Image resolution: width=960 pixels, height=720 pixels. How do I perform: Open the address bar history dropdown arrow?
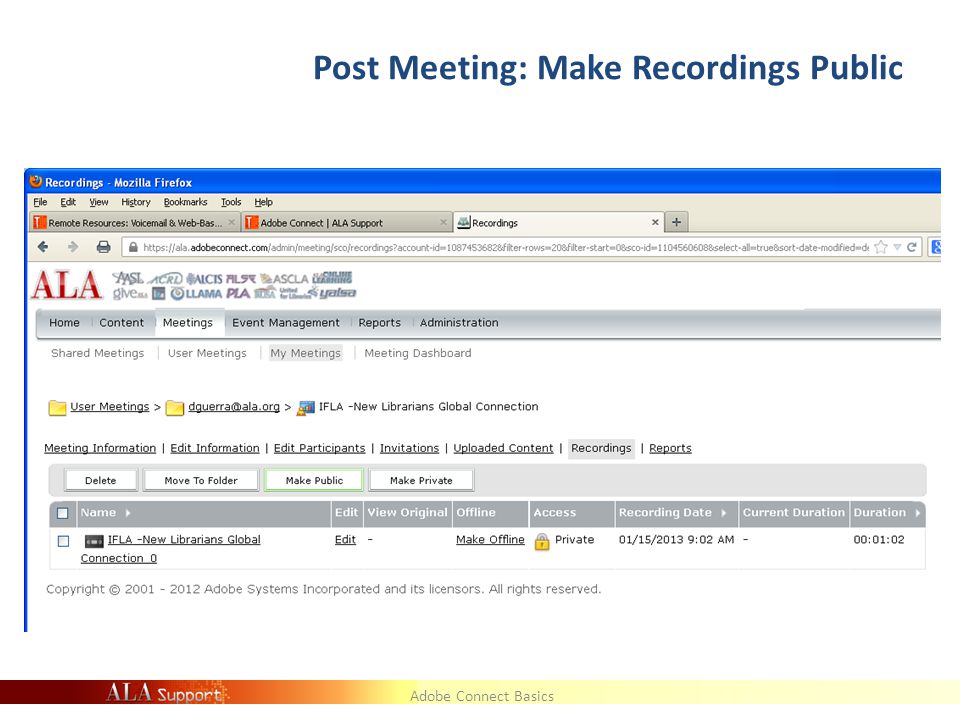coord(897,247)
